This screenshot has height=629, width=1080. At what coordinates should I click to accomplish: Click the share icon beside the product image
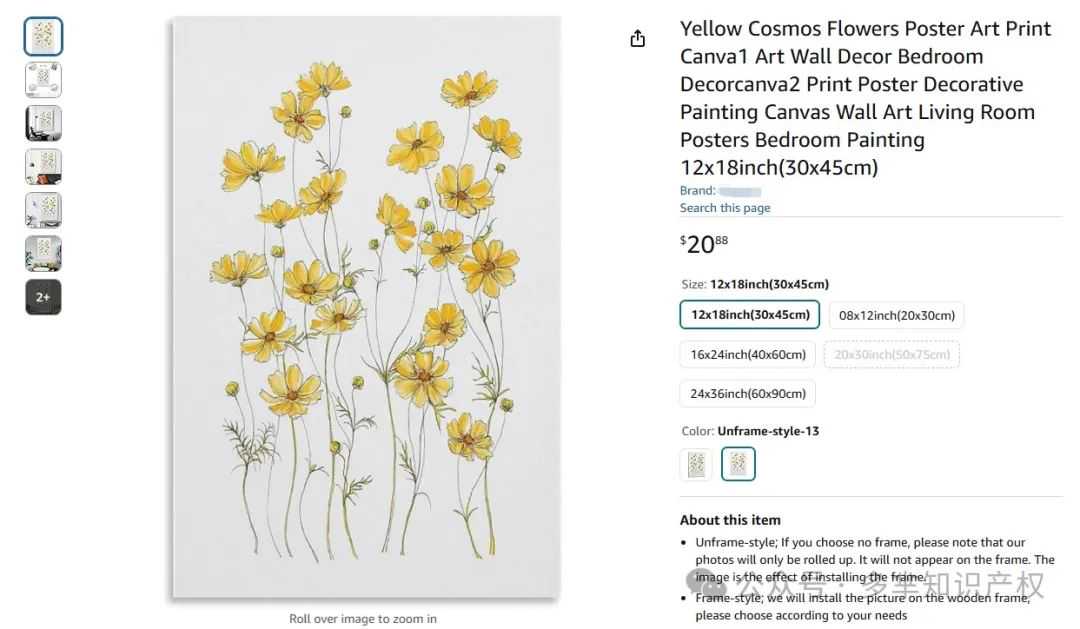point(638,39)
